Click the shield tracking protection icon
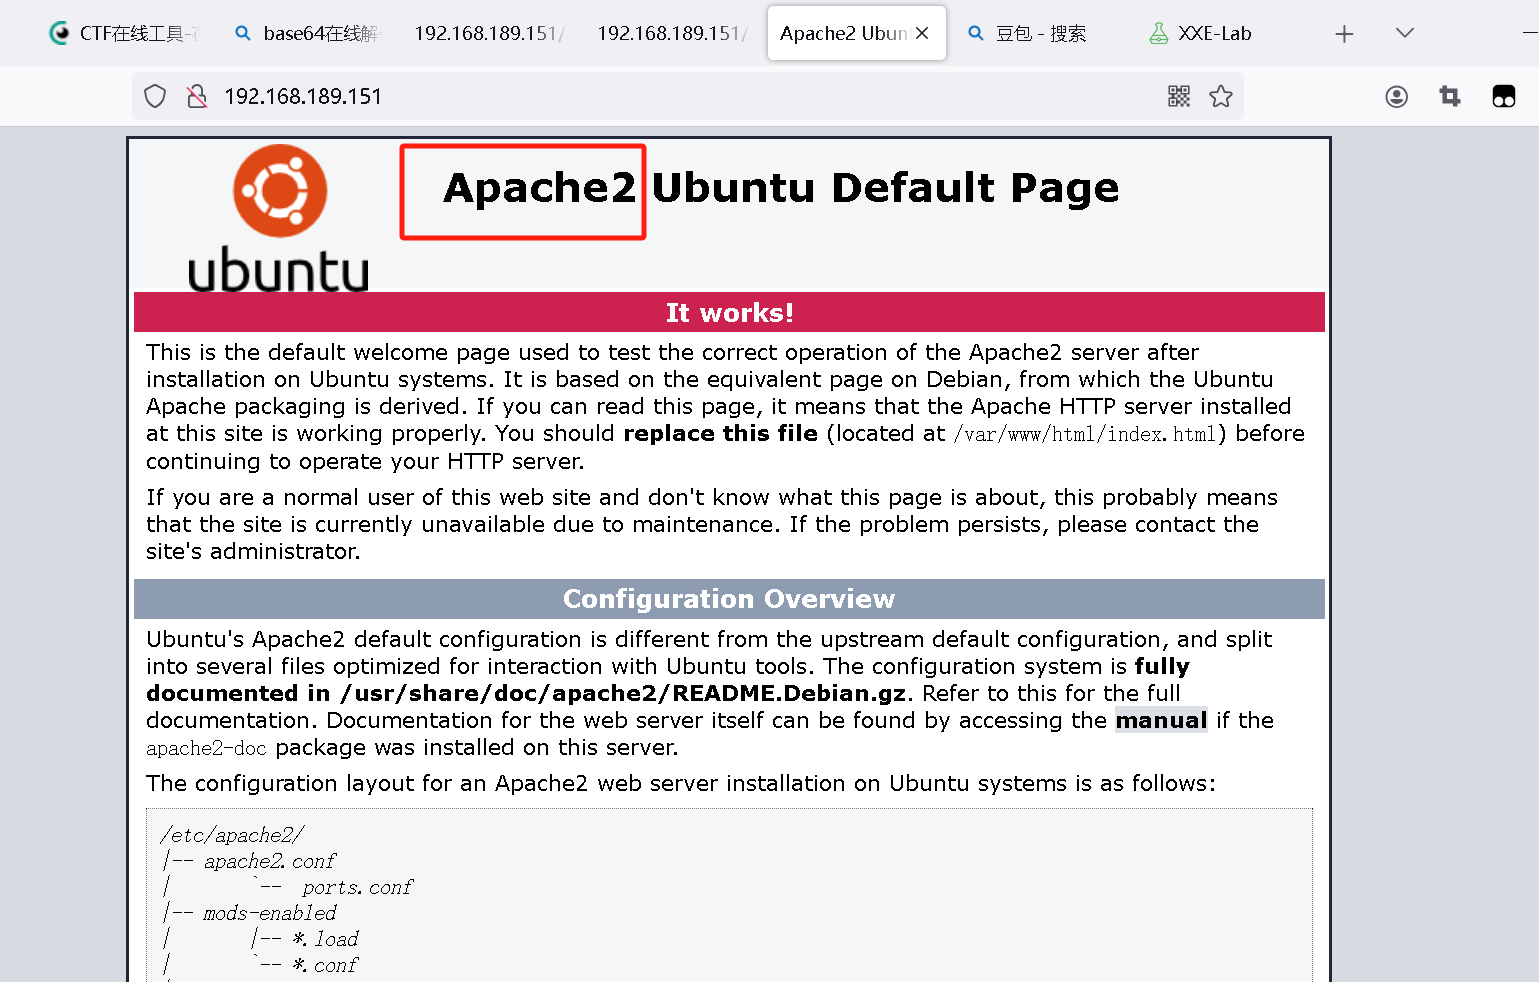 [155, 96]
